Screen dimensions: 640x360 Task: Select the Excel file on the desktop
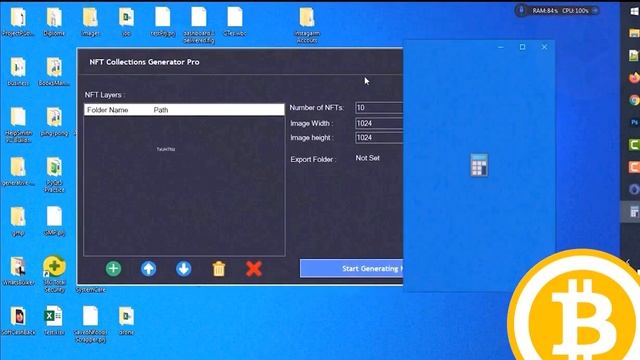click(x=54, y=321)
